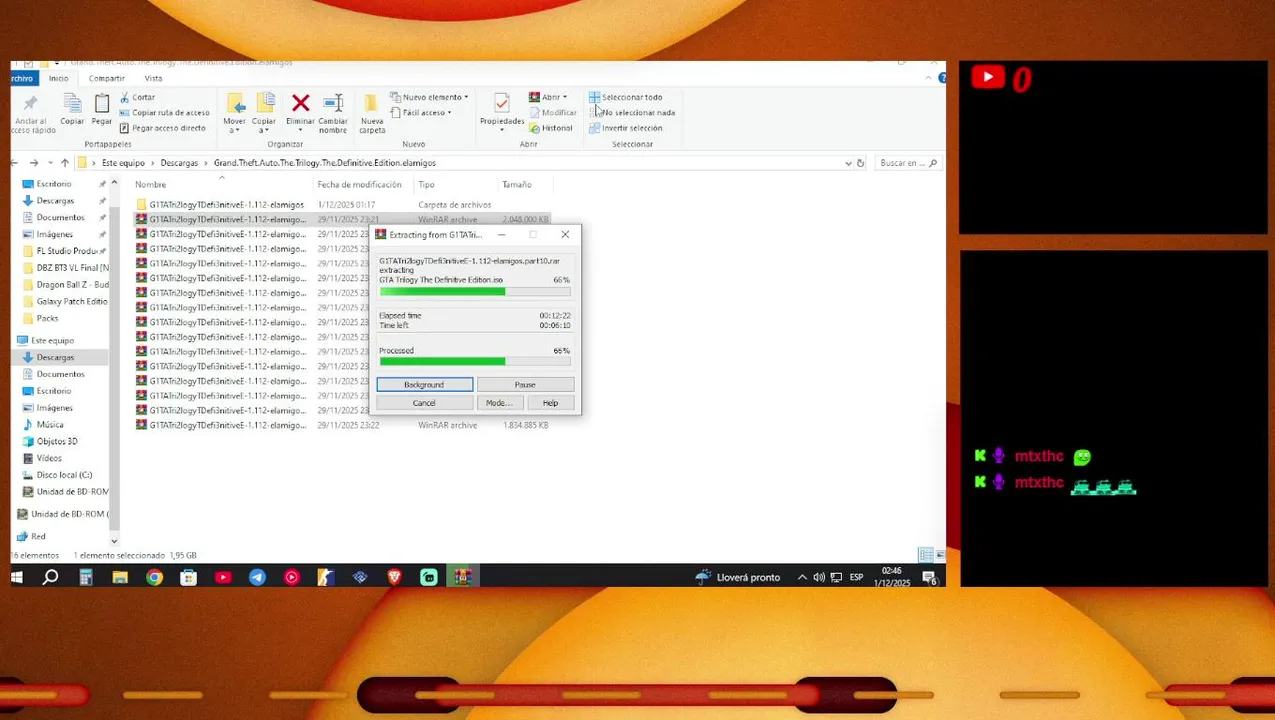Viewport: 1275px width, 720px height.
Task: Open Telegram from the taskbar
Action: (x=257, y=577)
